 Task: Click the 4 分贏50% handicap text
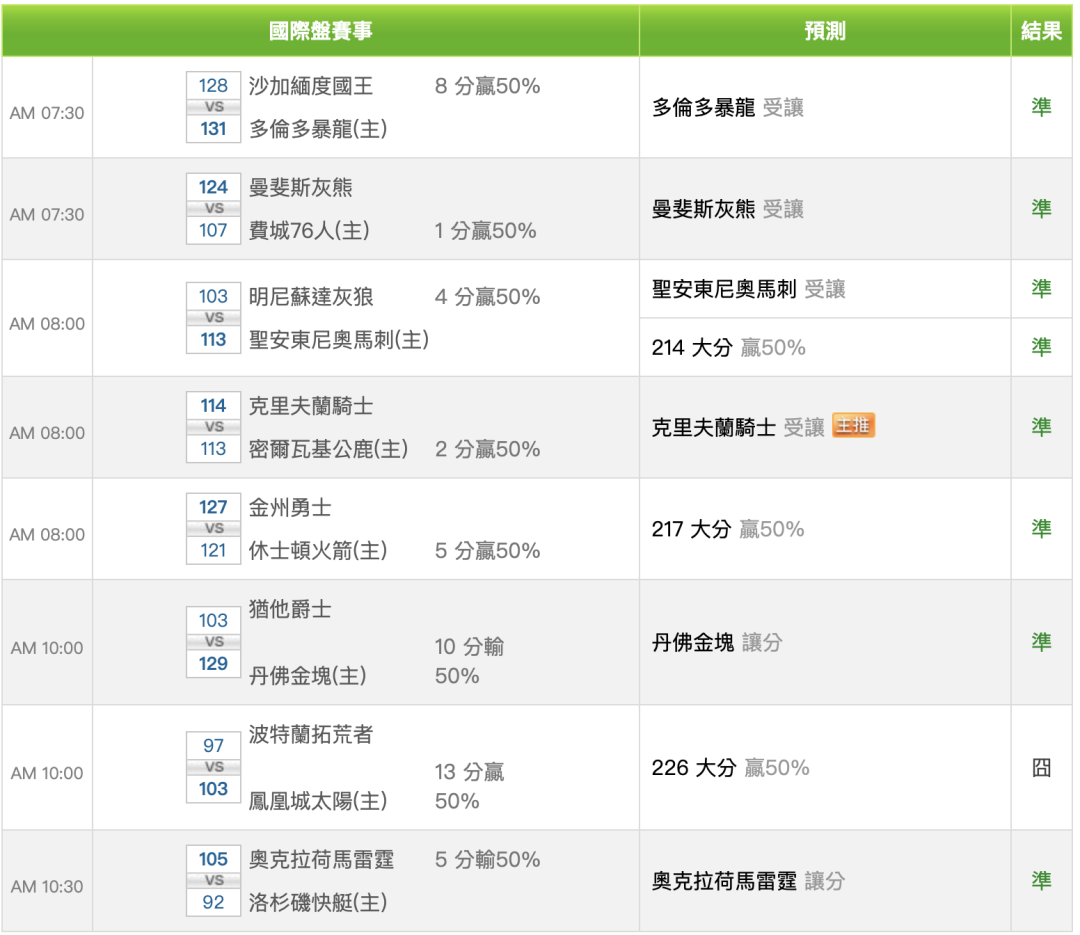point(487,297)
